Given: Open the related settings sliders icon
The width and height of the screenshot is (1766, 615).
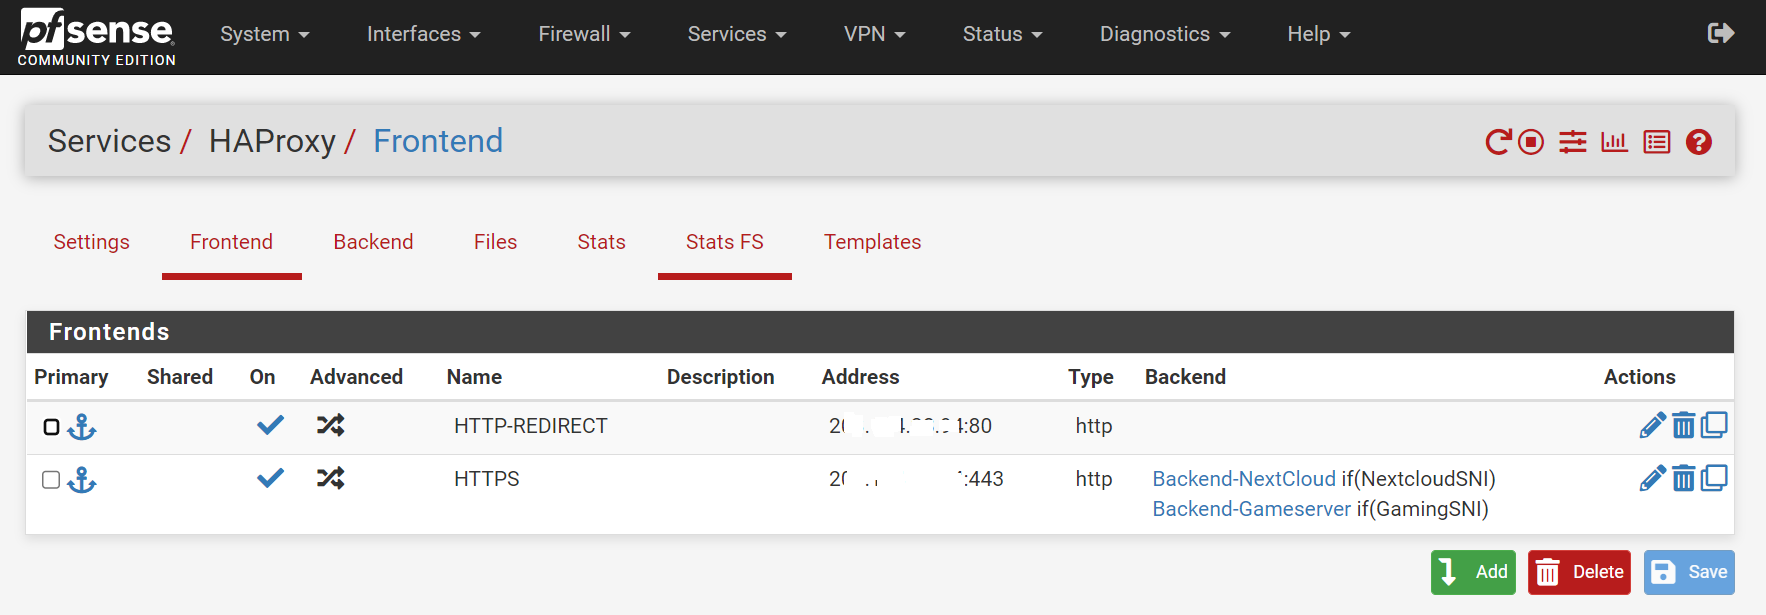Looking at the screenshot, I should coord(1573,142).
